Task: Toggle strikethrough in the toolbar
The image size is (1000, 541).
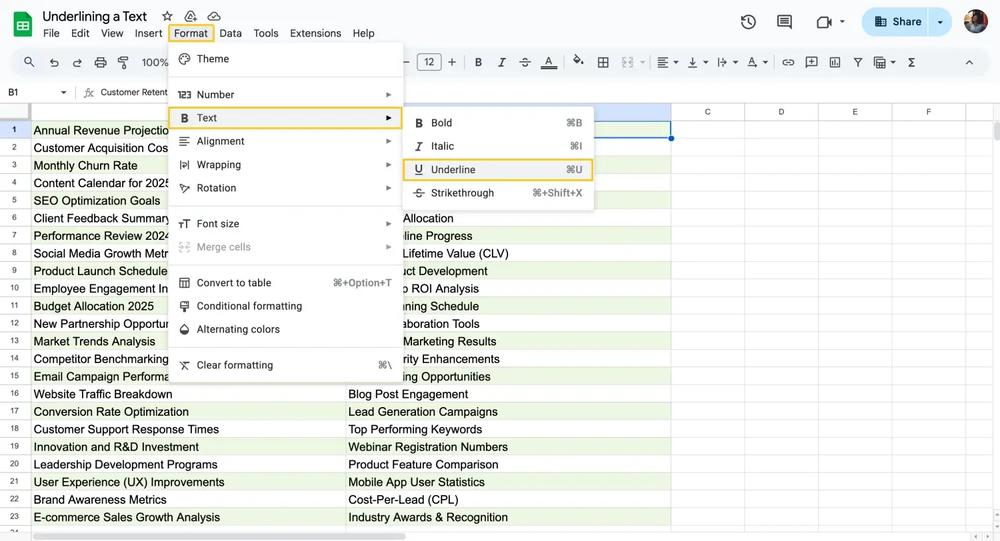Action: coord(525,62)
